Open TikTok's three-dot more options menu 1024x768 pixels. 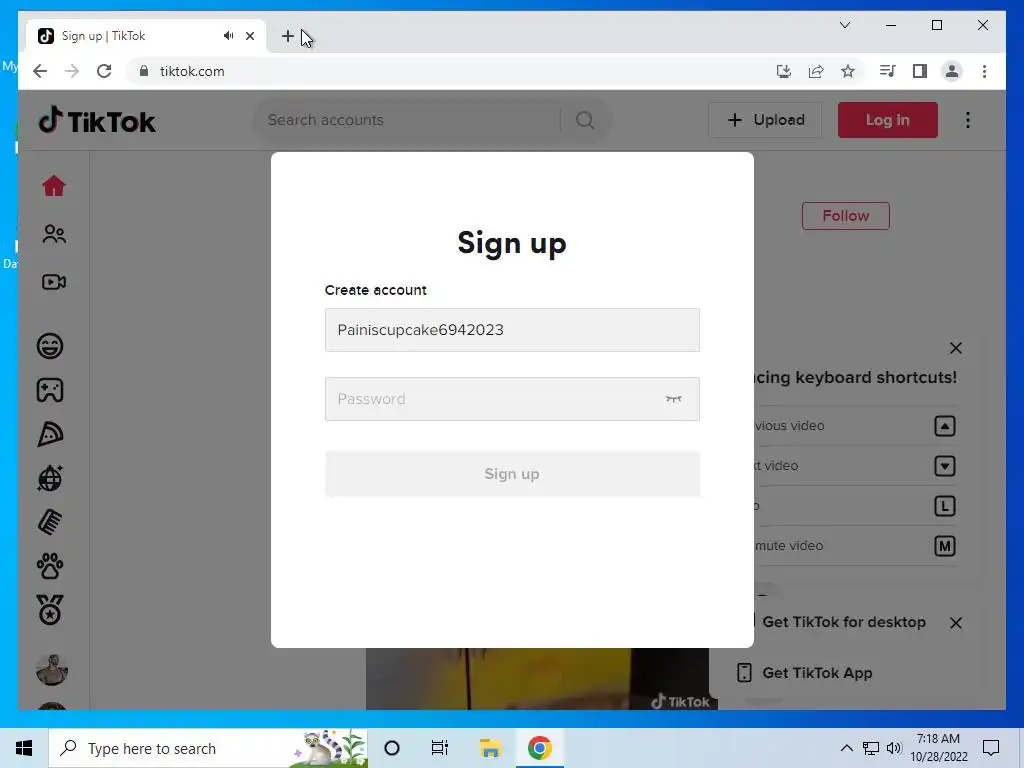pyautogui.click(x=968, y=120)
